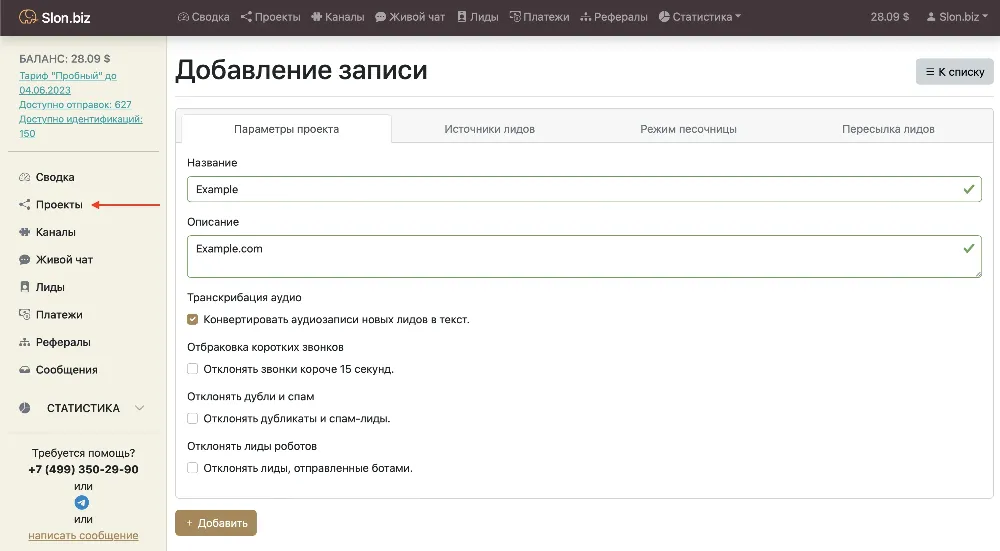
Task: Enable rejecting calls shorter than 15 seconds
Action: pyautogui.click(x=193, y=369)
